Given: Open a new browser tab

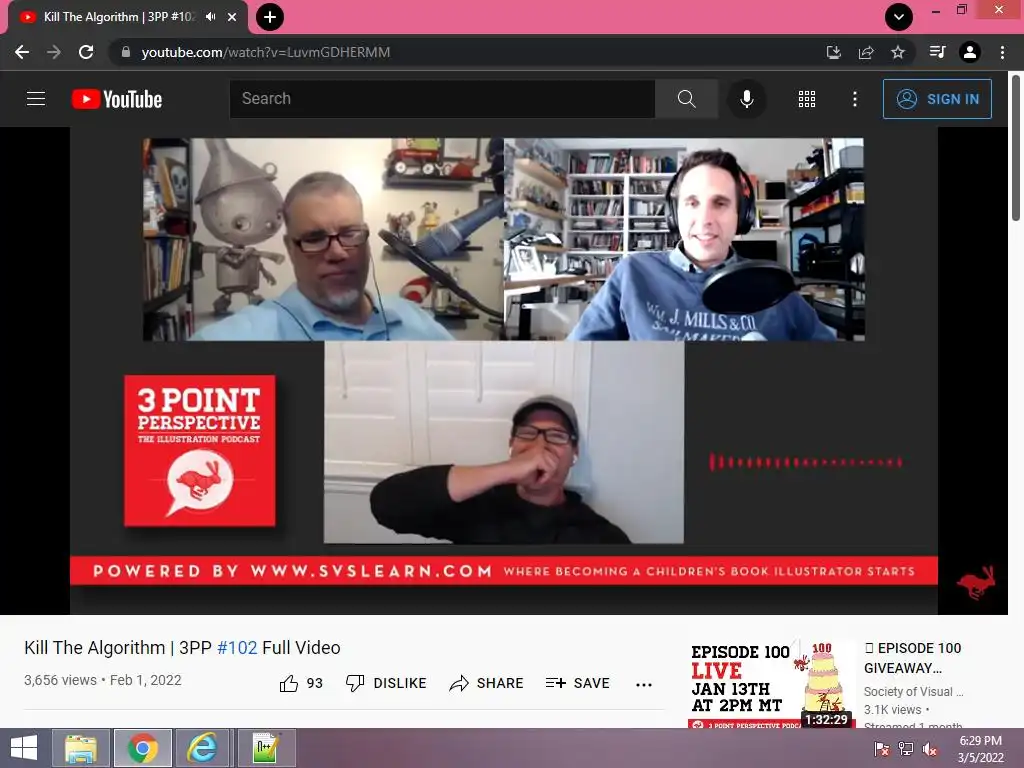Looking at the screenshot, I should [270, 17].
